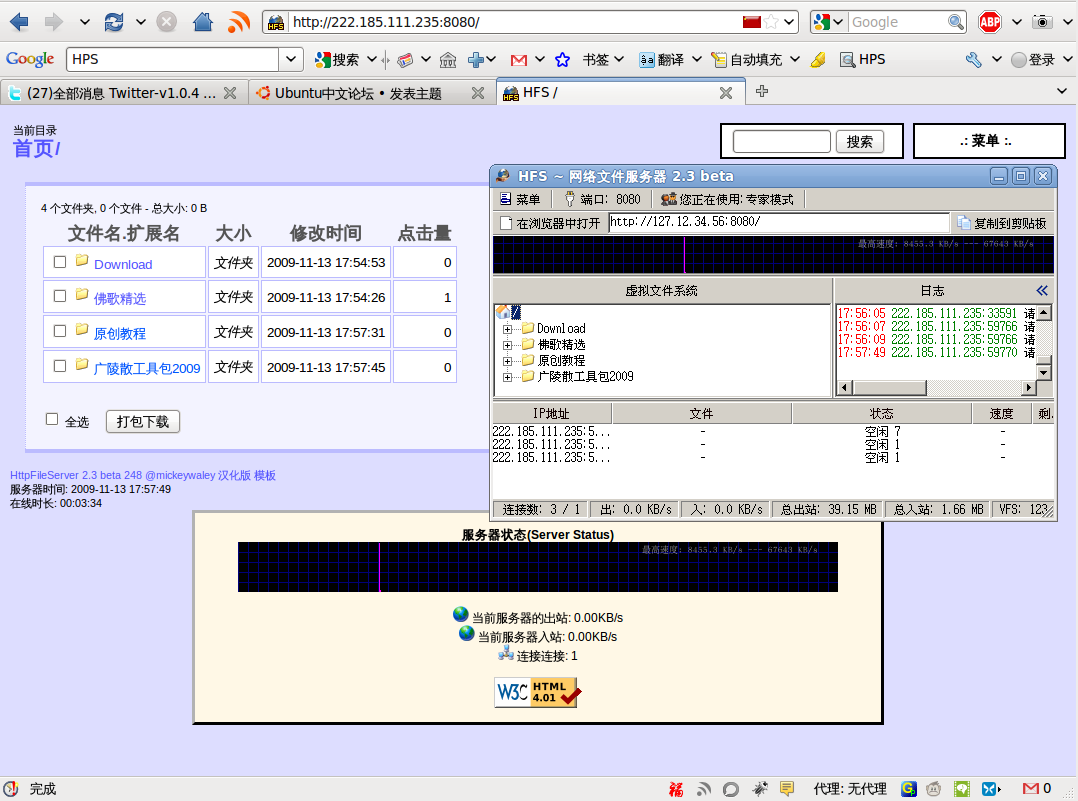The width and height of the screenshot is (1078, 801).
Task: Open the new tab plus button
Action: [762, 91]
